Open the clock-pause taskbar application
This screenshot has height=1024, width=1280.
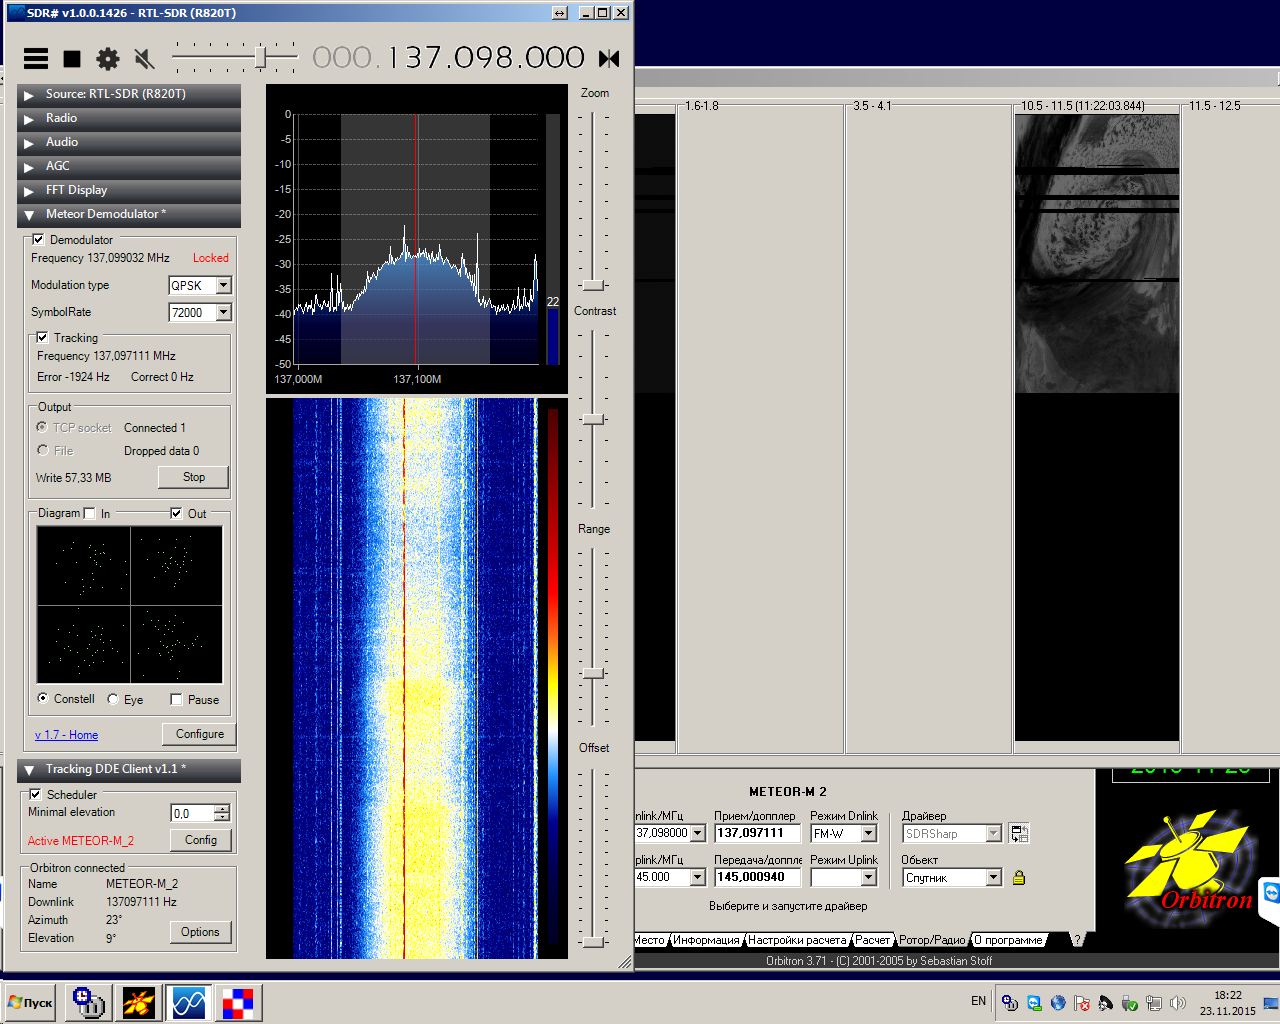[x=89, y=1002]
